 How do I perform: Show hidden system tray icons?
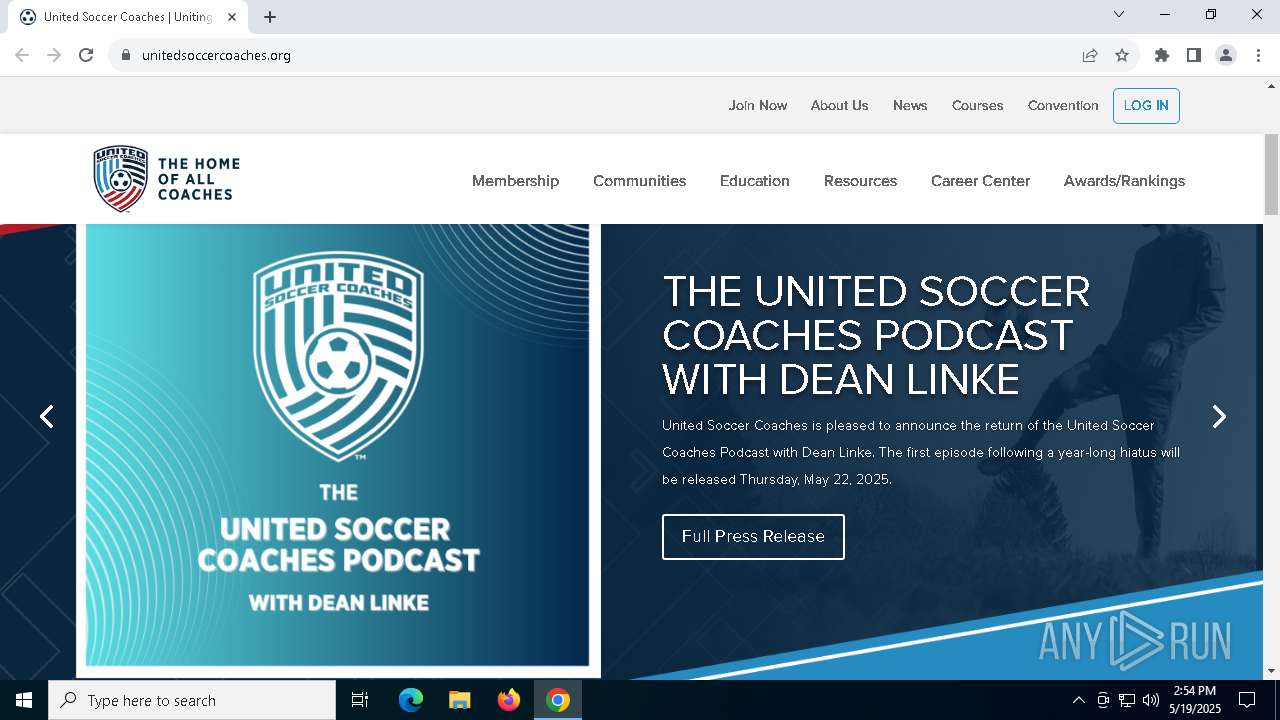click(x=1078, y=700)
